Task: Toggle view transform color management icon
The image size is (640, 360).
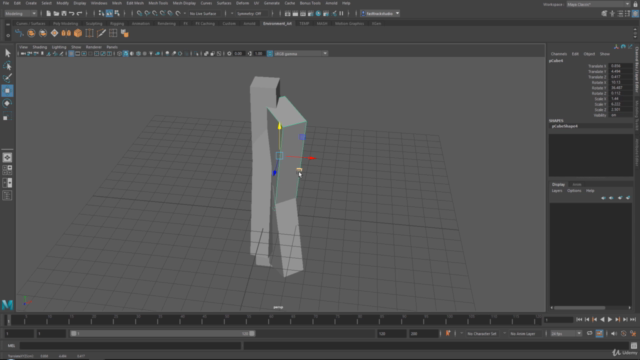Action: click(270, 53)
